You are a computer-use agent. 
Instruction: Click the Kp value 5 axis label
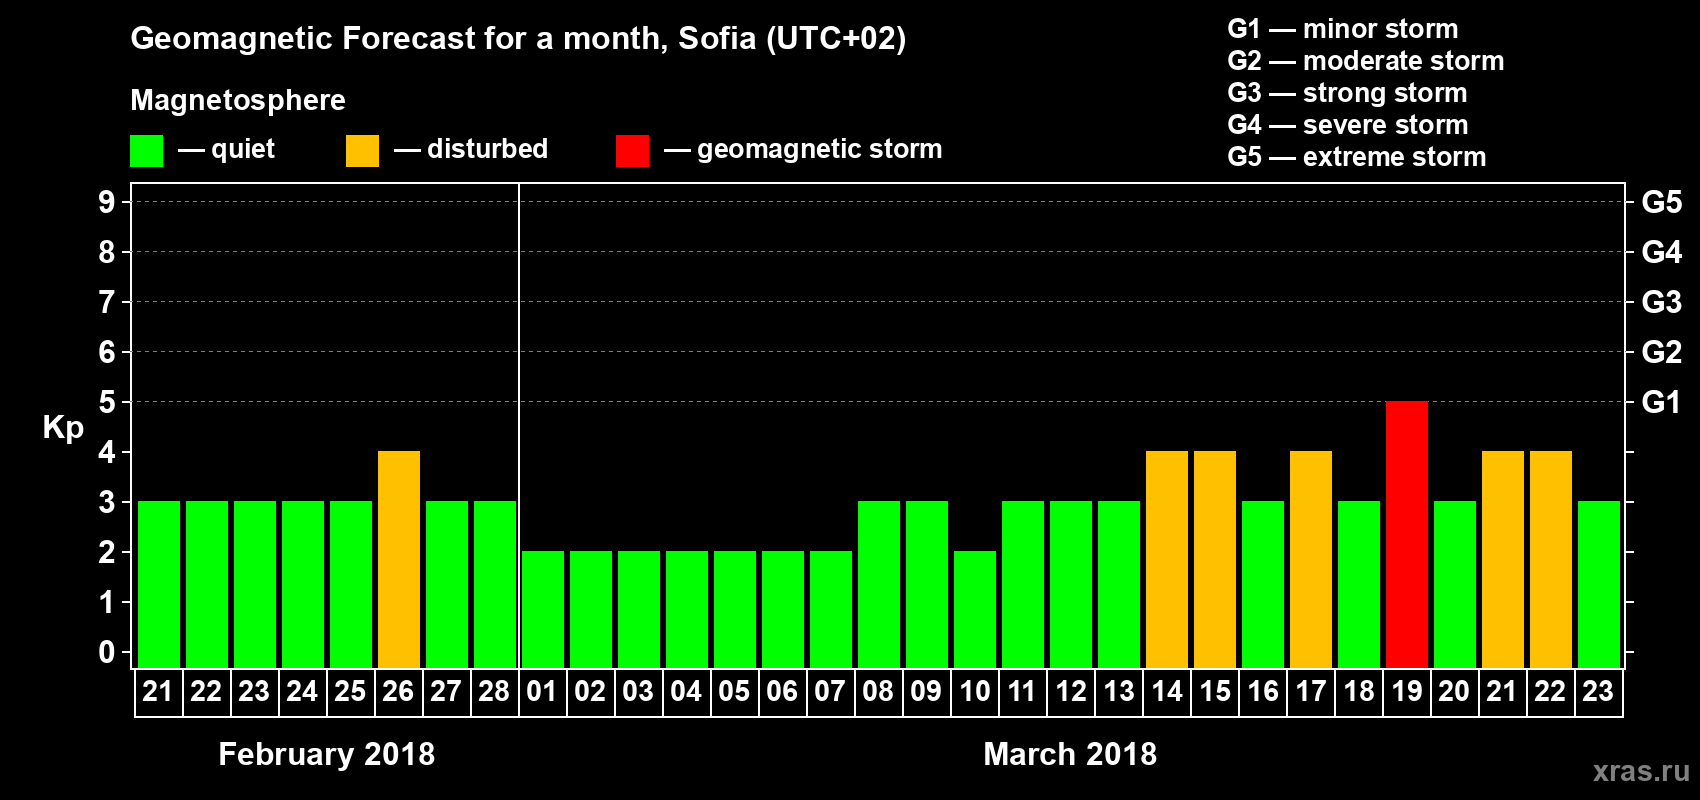tap(107, 402)
